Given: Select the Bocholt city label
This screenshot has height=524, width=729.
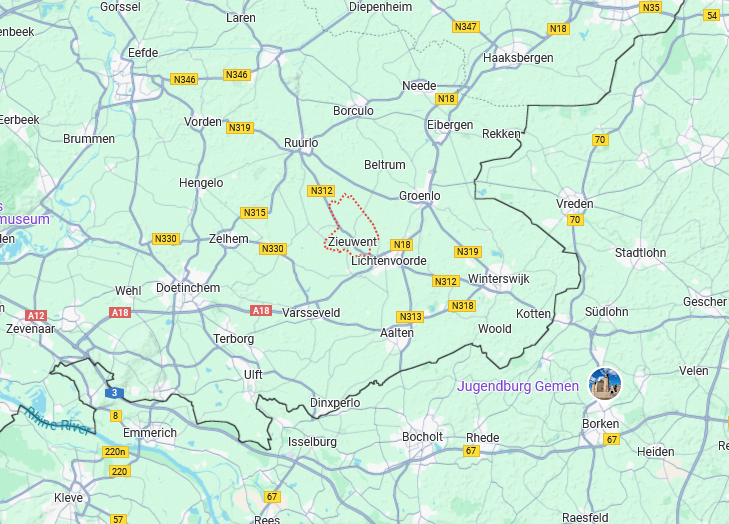Looking at the screenshot, I should [x=422, y=437].
